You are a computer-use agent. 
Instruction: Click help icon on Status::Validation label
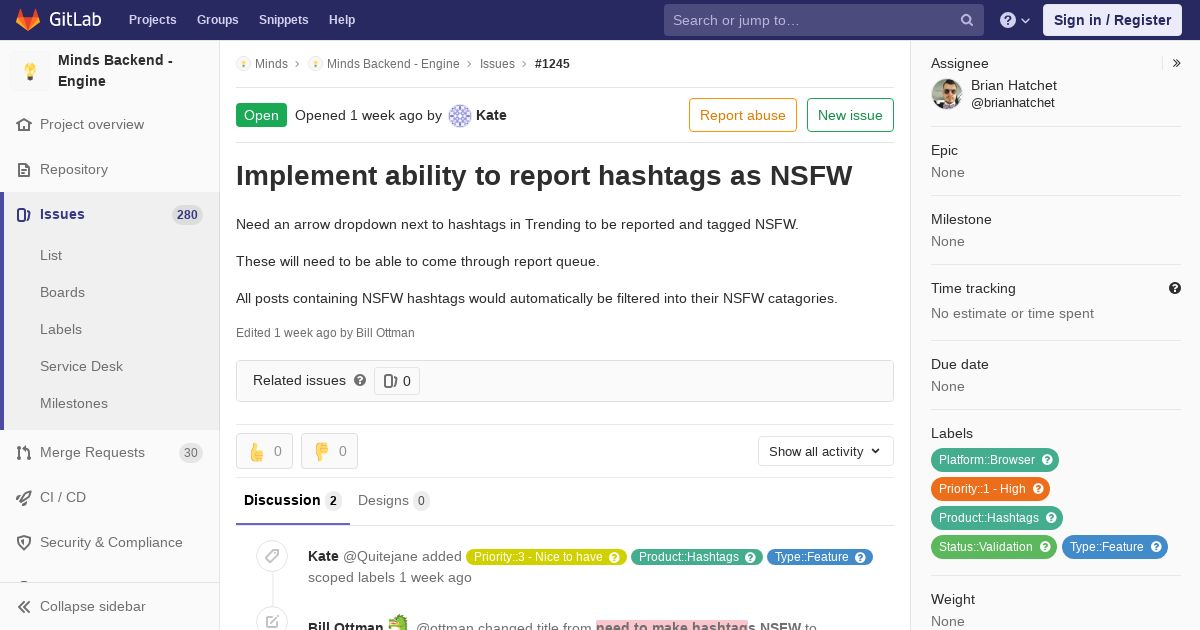tap(1045, 547)
